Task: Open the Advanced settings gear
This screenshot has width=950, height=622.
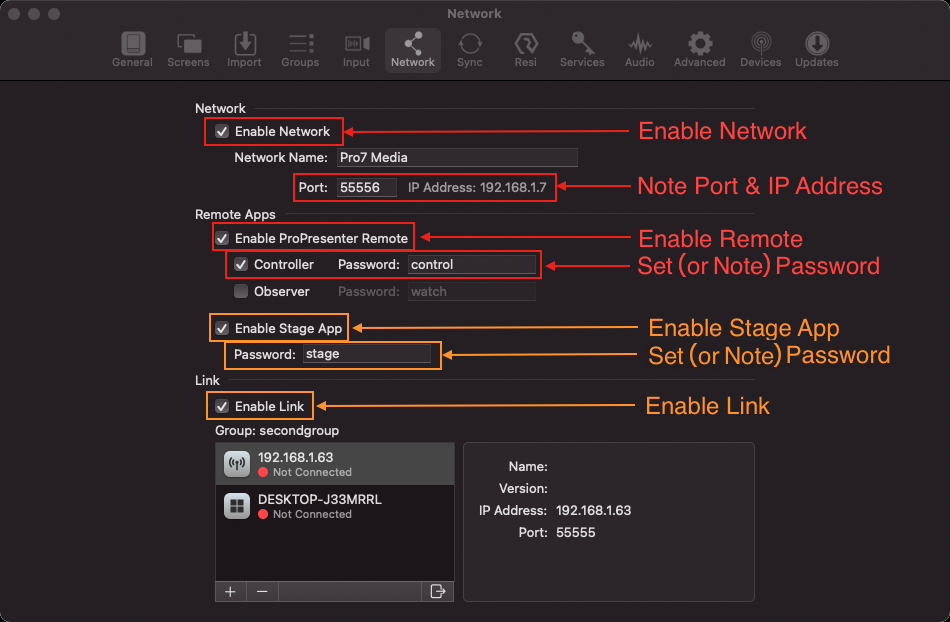Action: 700,50
